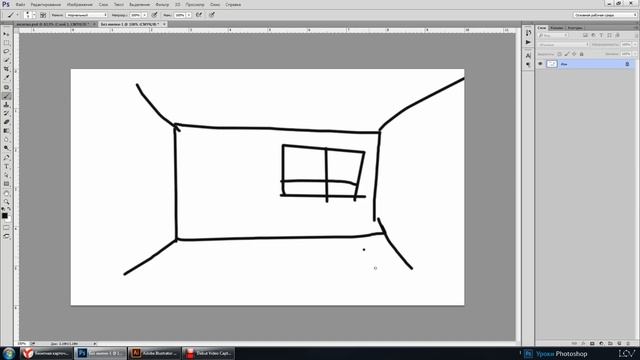This screenshot has height=360, width=640.
Task: Select the History Brush tool
Action: 6,113
